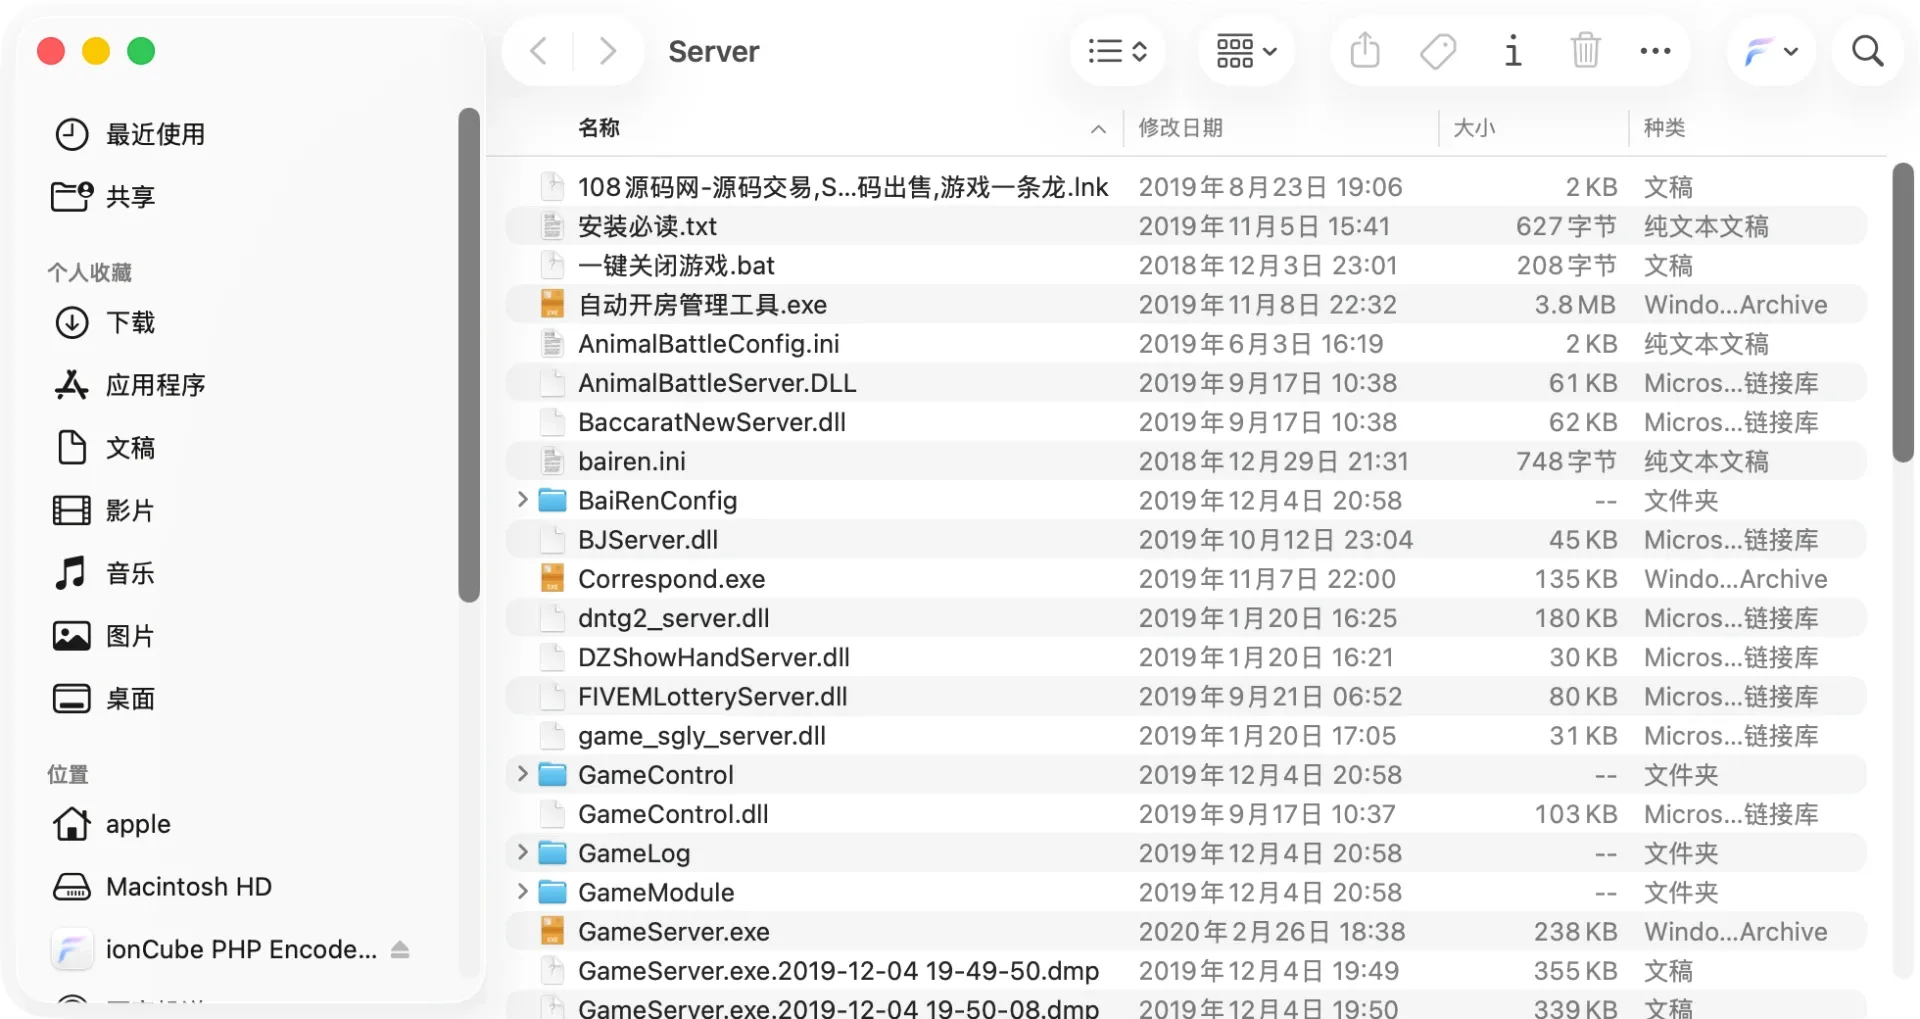Select Correspond.exe file row
Screen dimensions: 1920x1019
tap(1186, 579)
